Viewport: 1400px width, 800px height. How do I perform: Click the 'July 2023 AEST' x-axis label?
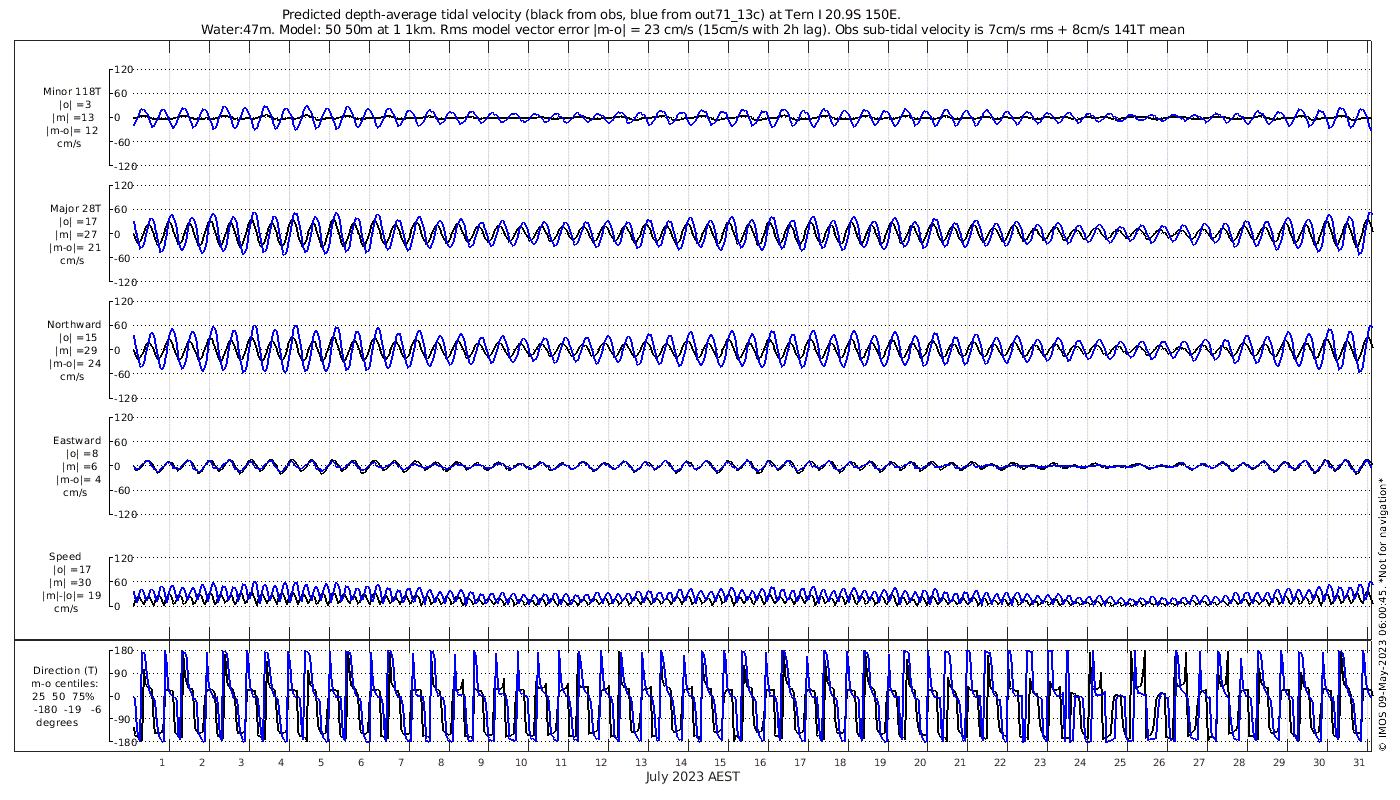tap(692, 776)
